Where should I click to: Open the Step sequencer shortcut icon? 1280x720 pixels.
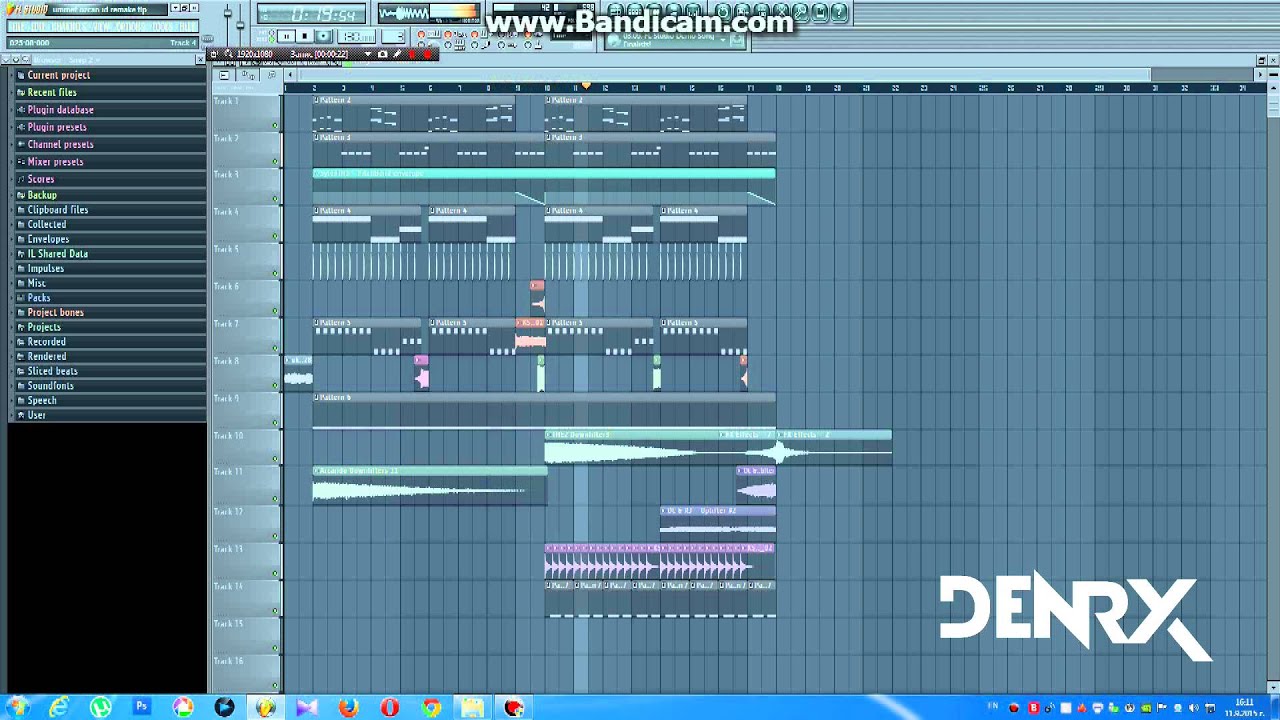coord(635,12)
